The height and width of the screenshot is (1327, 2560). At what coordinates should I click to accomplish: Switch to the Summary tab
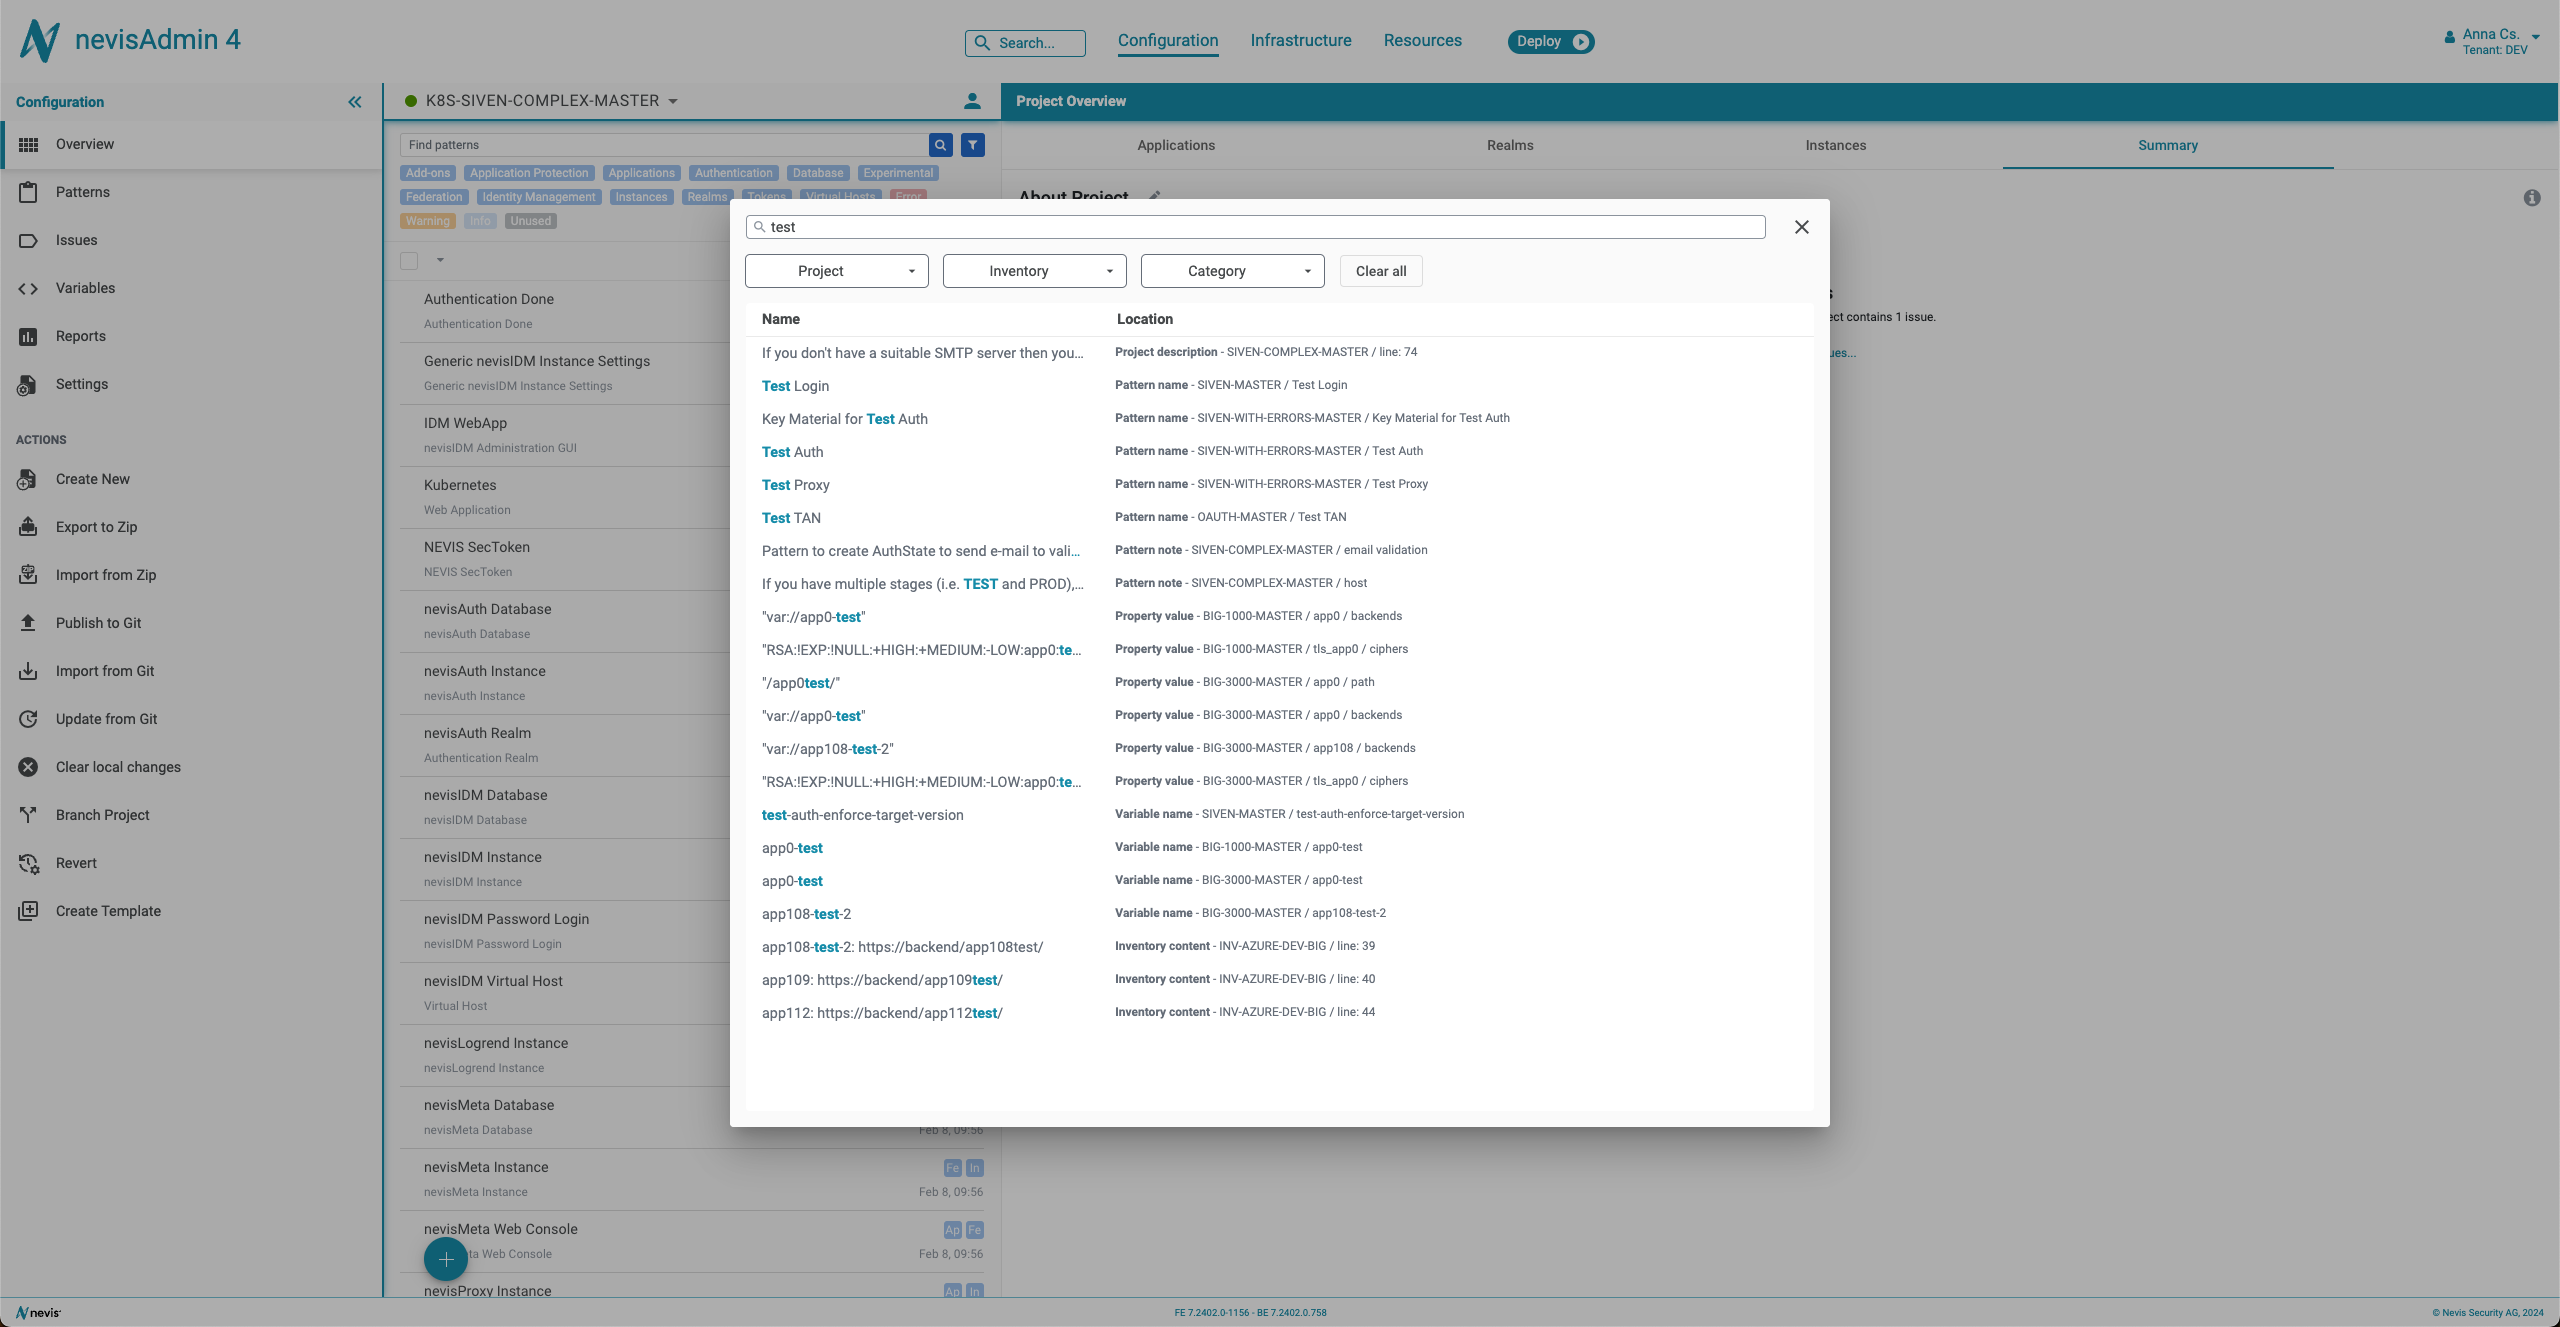click(2168, 145)
